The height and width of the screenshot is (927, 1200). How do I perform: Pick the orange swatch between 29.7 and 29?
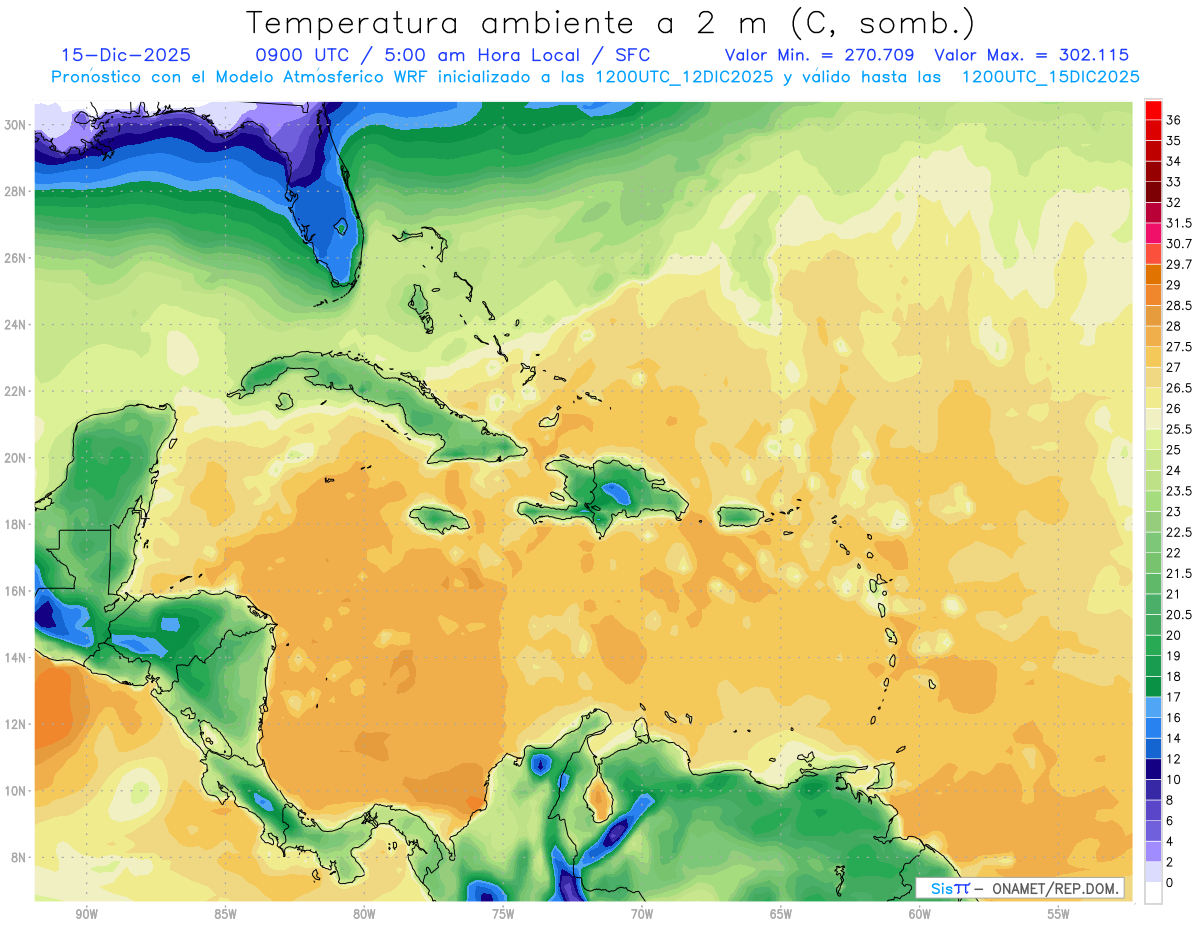pyautogui.click(x=1153, y=274)
